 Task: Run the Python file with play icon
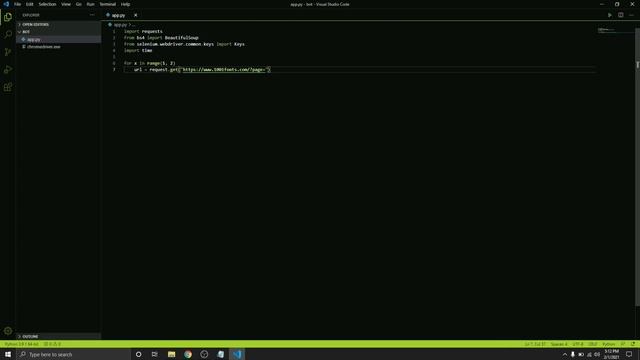[610, 15]
